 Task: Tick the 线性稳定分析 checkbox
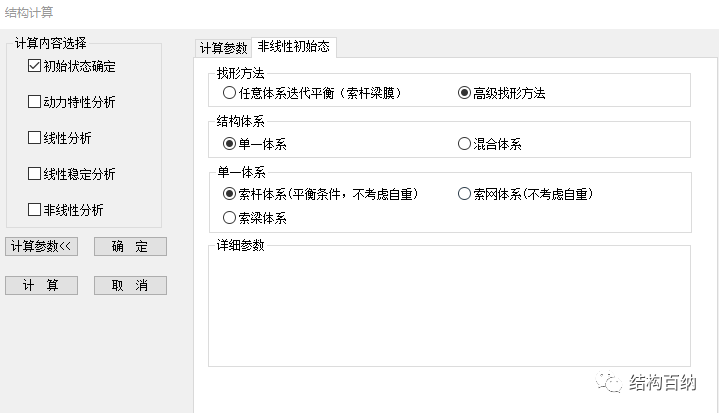[x=34, y=174]
